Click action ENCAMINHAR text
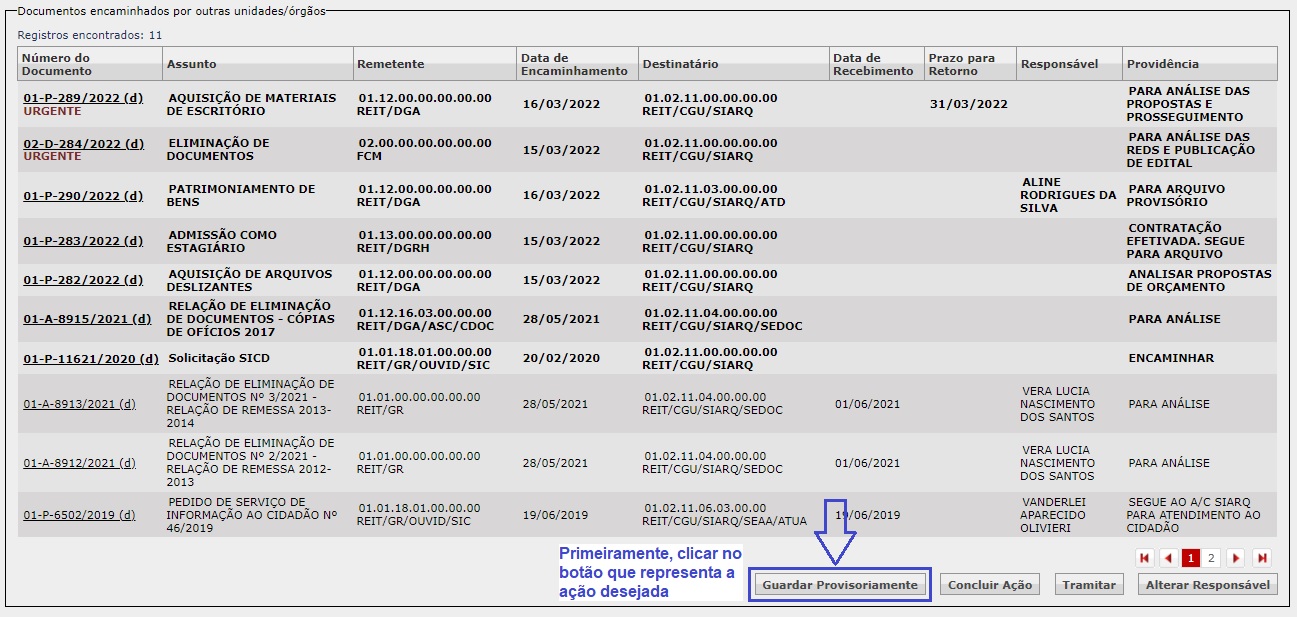 [1171, 358]
